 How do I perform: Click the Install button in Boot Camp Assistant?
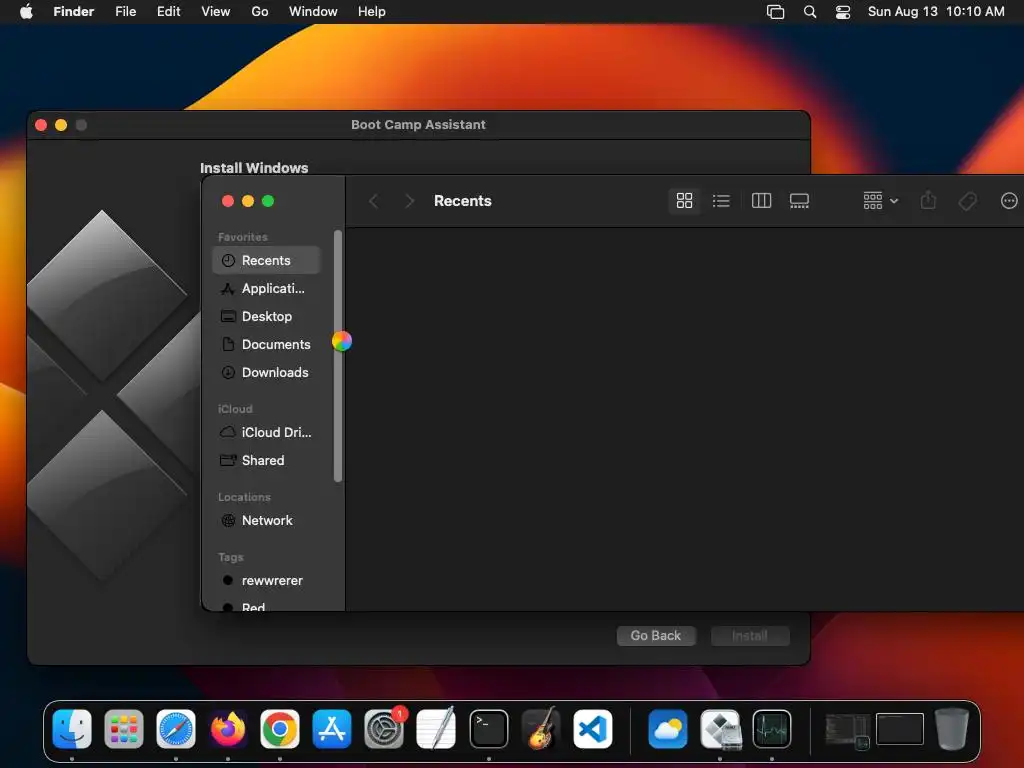[x=750, y=635]
